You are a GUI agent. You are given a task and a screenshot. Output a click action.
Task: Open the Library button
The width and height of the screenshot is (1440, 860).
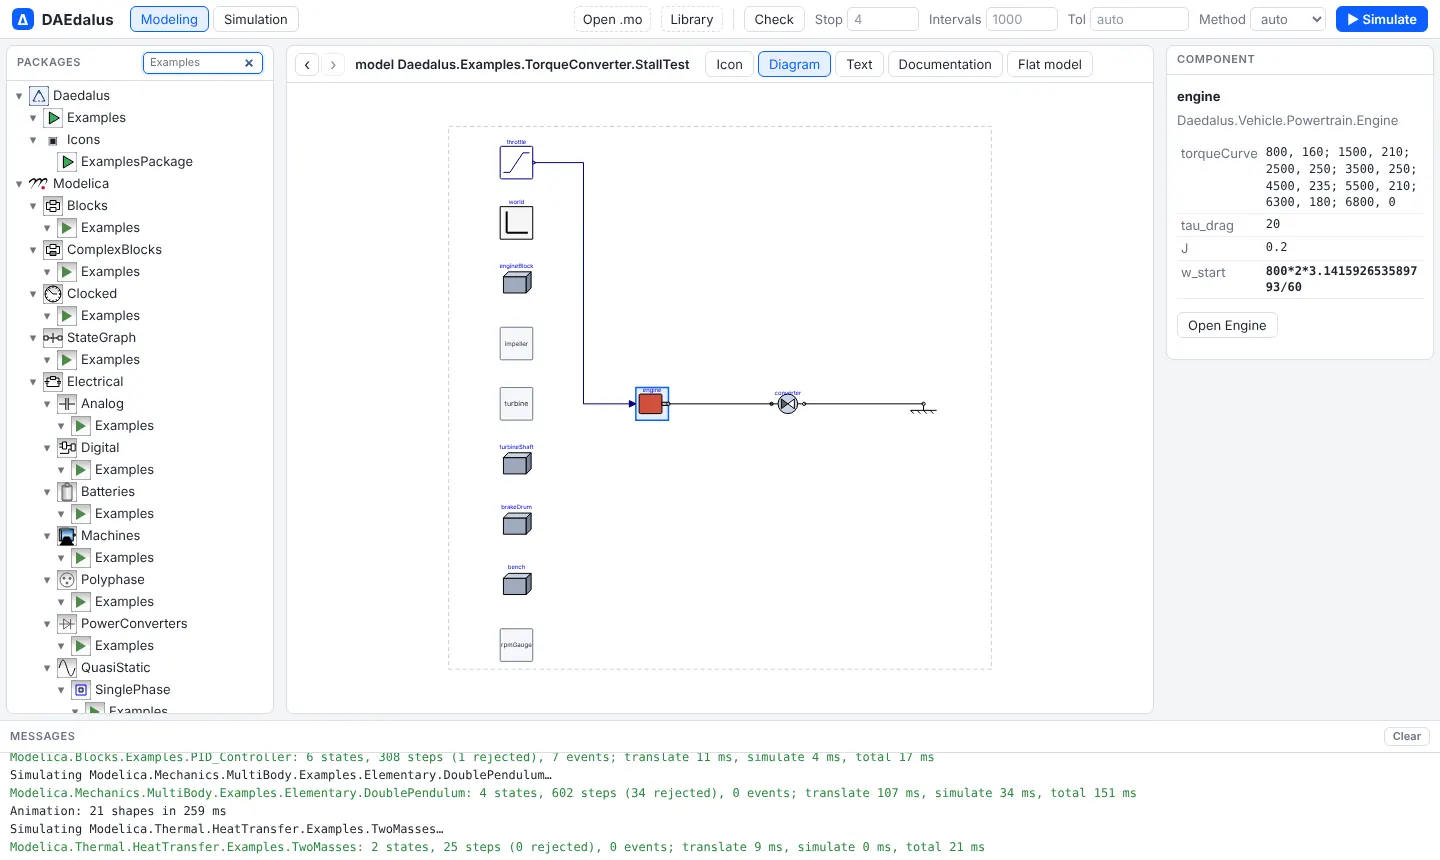[692, 19]
